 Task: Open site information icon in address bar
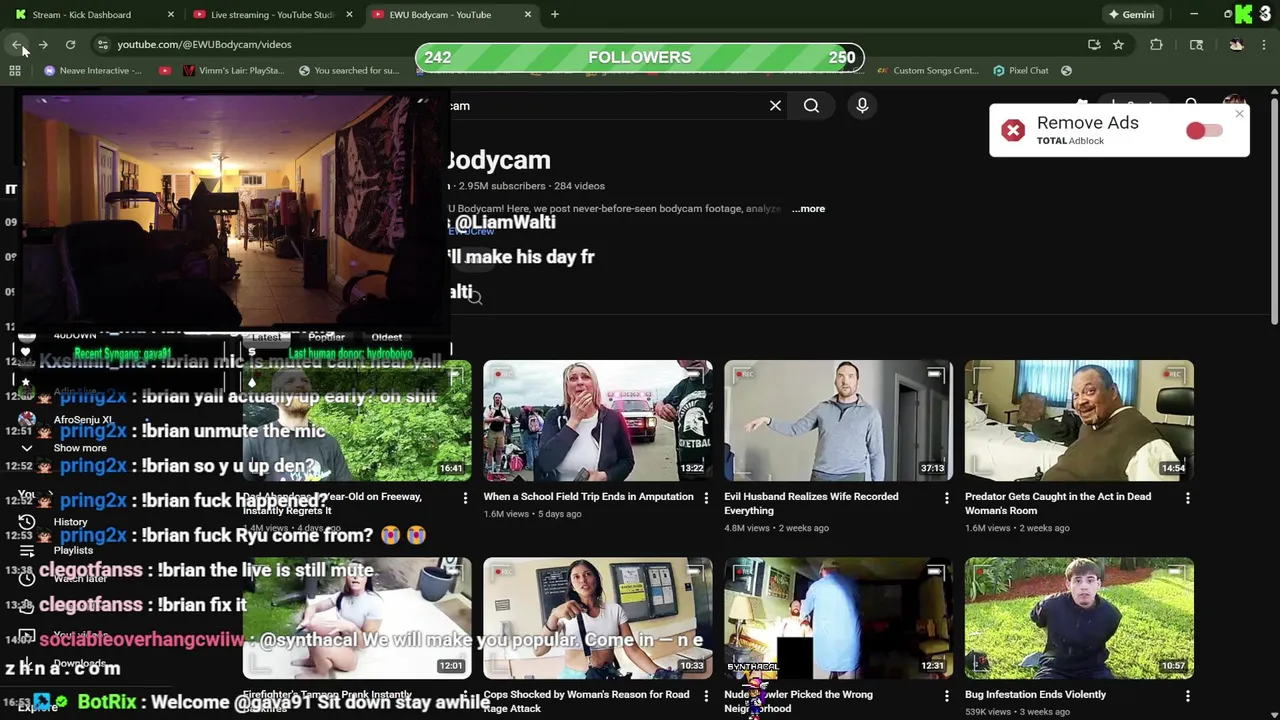pos(102,44)
